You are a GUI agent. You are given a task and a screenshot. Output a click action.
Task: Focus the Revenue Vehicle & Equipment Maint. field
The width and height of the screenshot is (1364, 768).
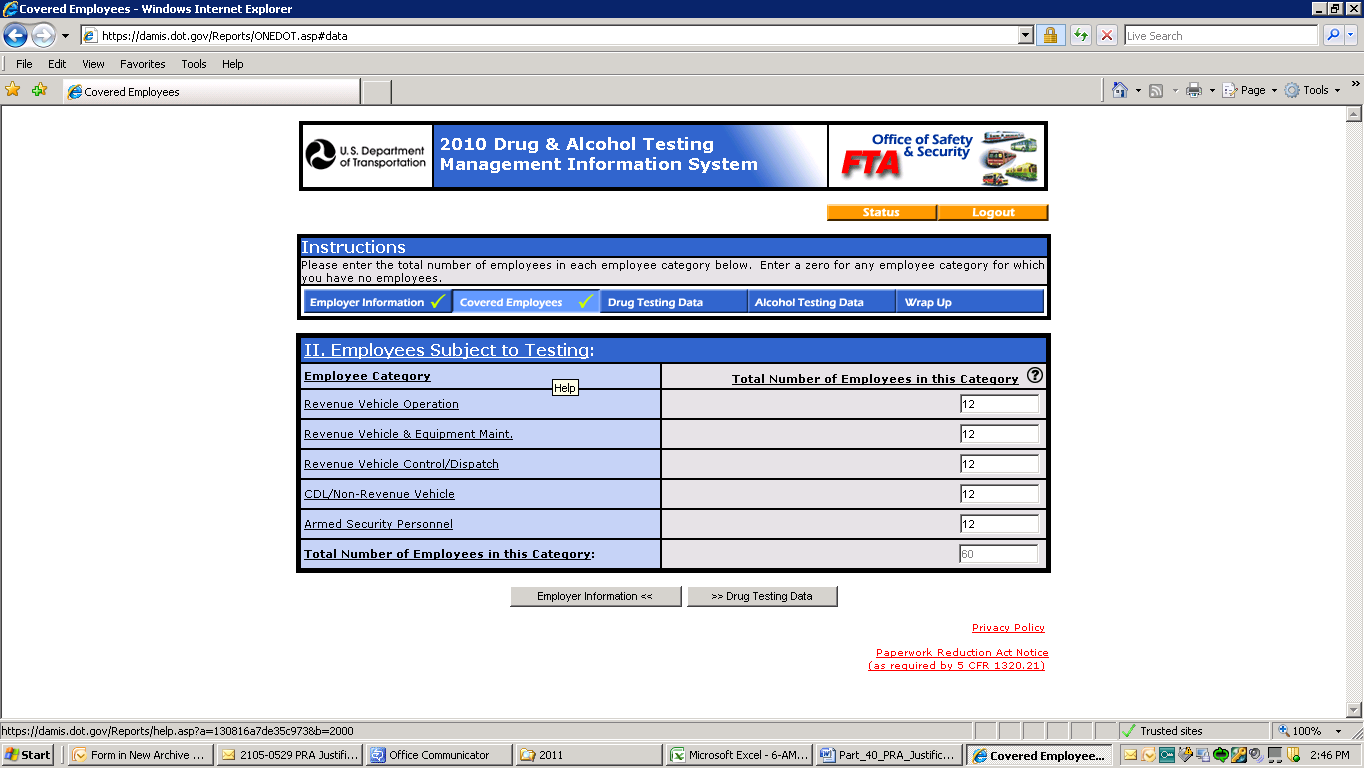999,434
